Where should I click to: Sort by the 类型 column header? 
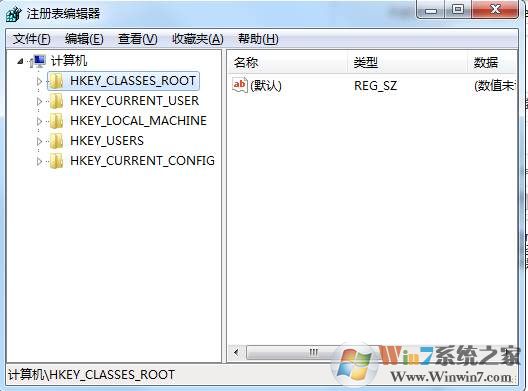pyautogui.click(x=407, y=62)
